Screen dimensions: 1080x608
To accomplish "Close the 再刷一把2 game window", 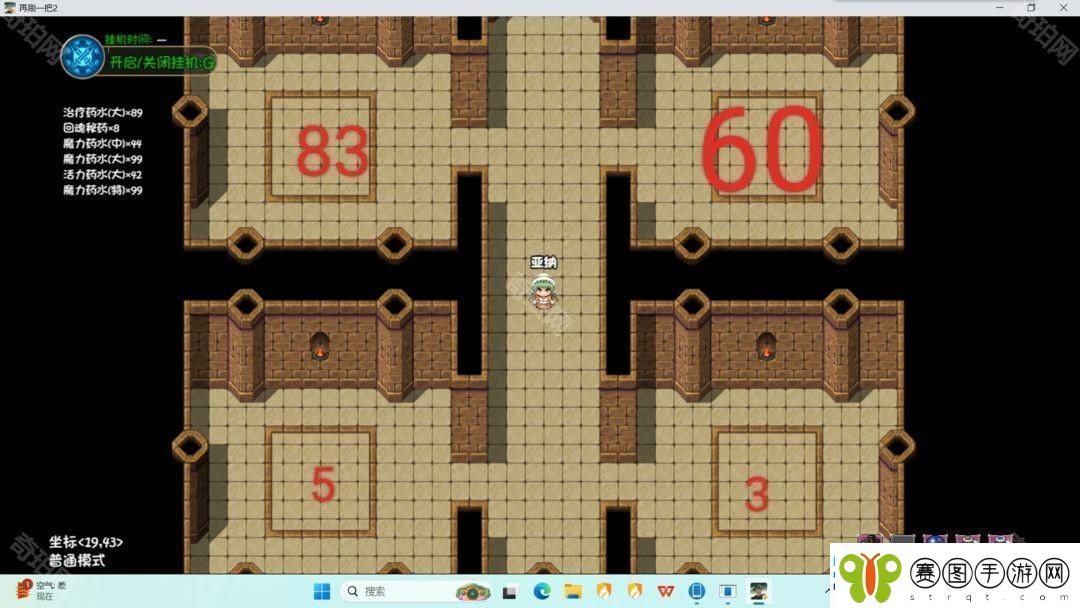I will (1063, 8).
